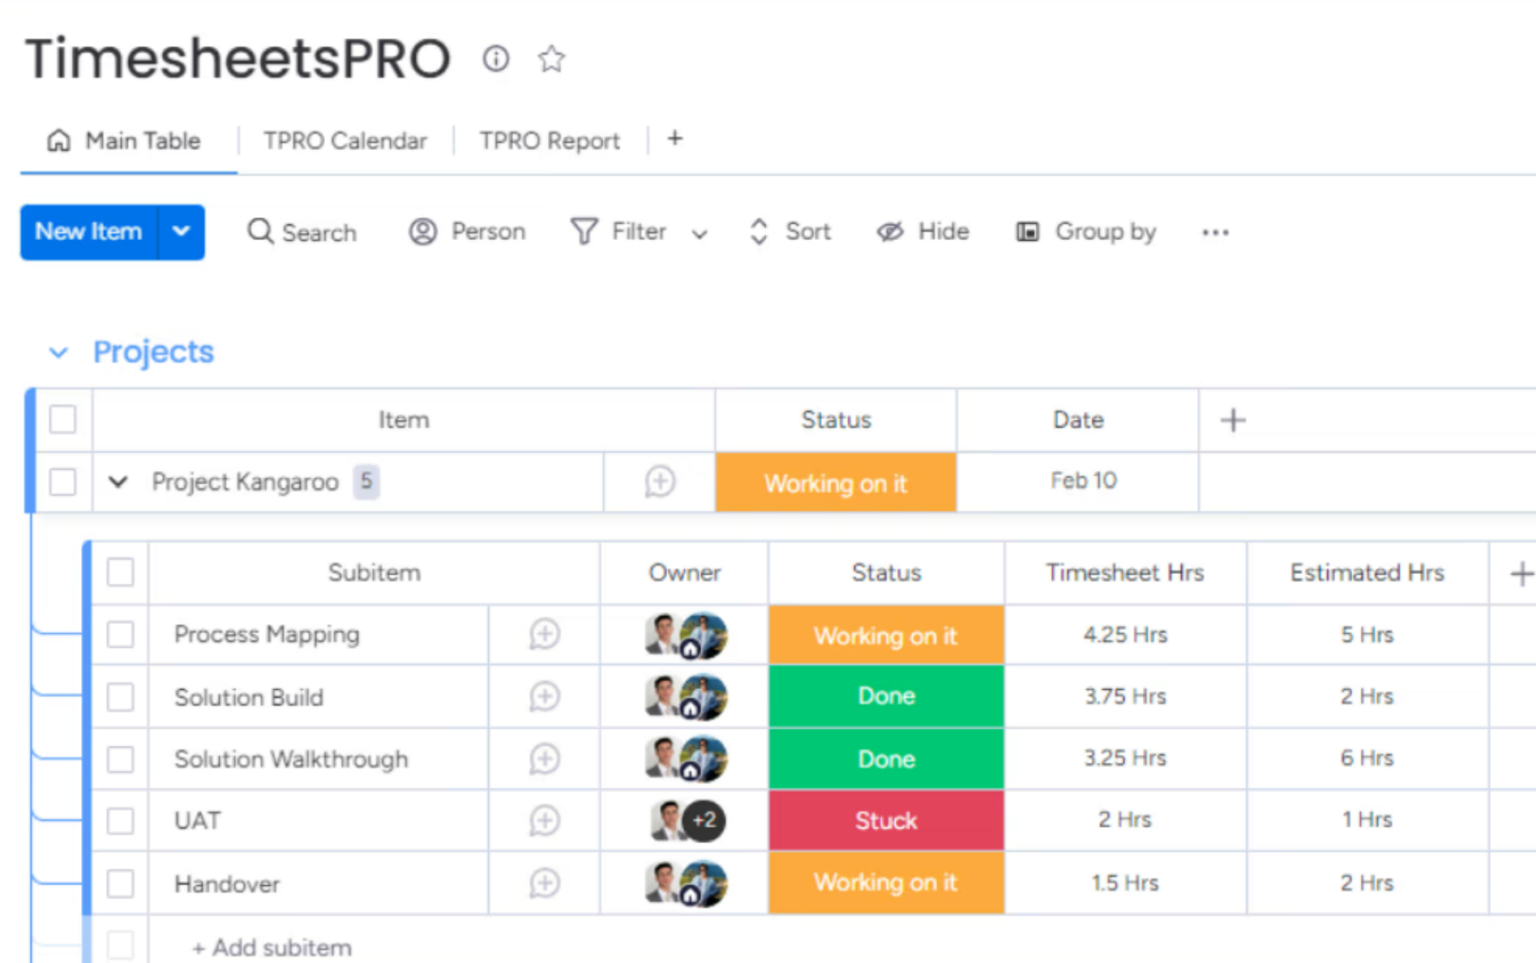Collapse Project Kangaroo's subitems
The height and width of the screenshot is (963, 1536).
(x=118, y=482)
